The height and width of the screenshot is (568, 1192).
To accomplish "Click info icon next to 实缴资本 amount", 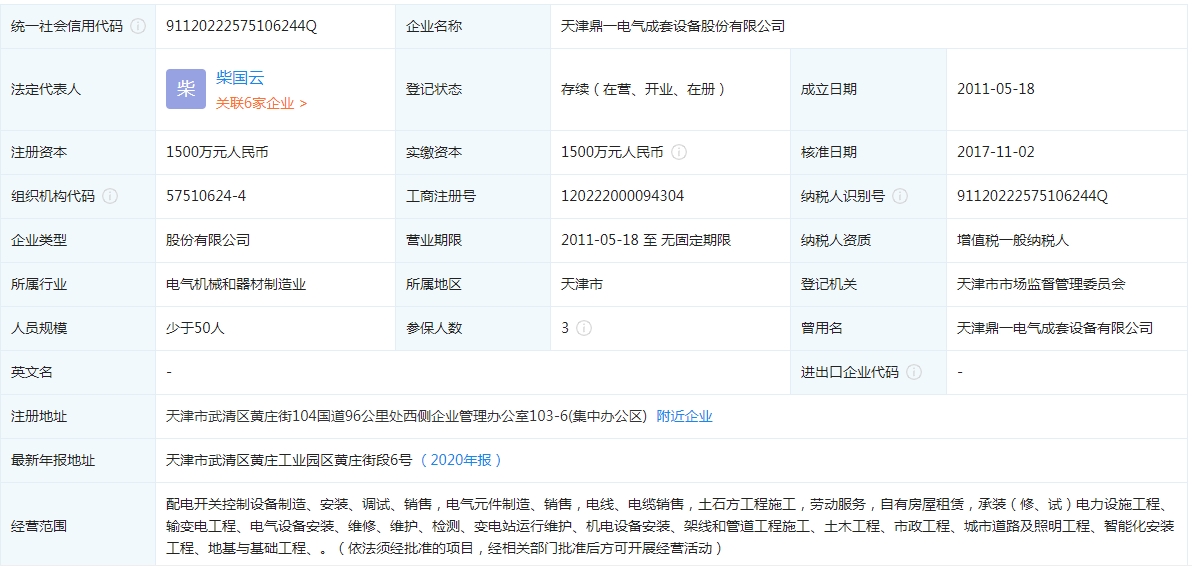I will pyautogui.click(x=679, y=153).
